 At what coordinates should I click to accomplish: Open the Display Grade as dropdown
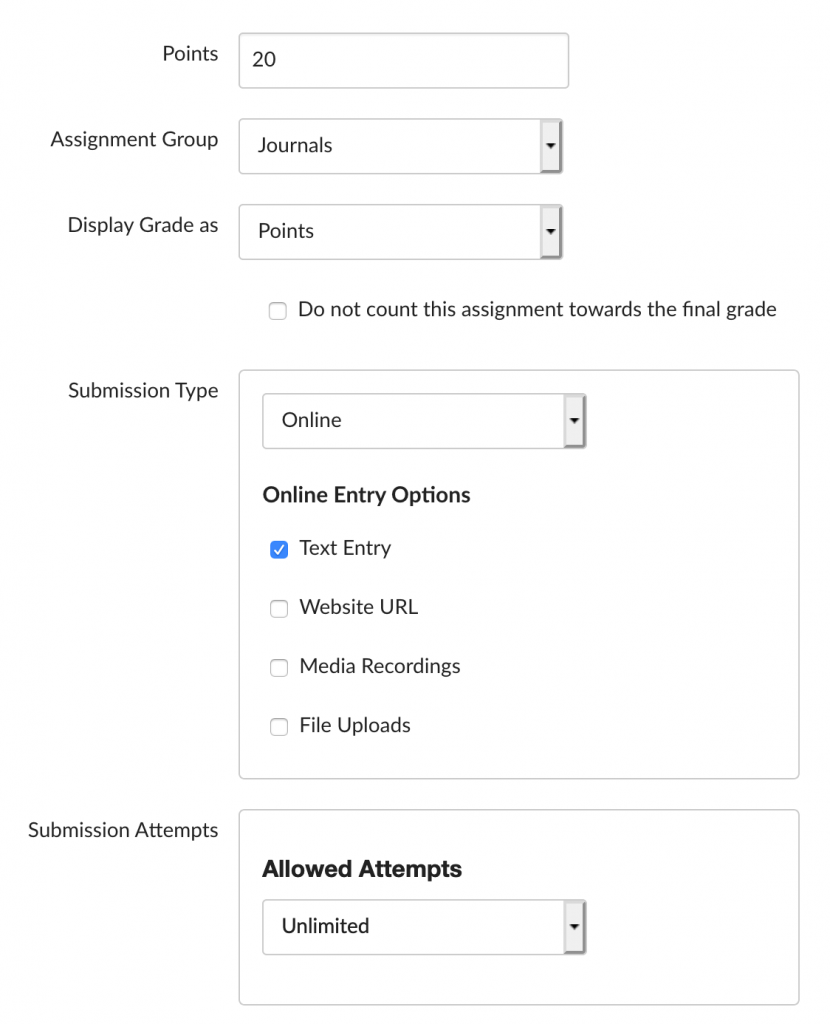tap(400, 231)
